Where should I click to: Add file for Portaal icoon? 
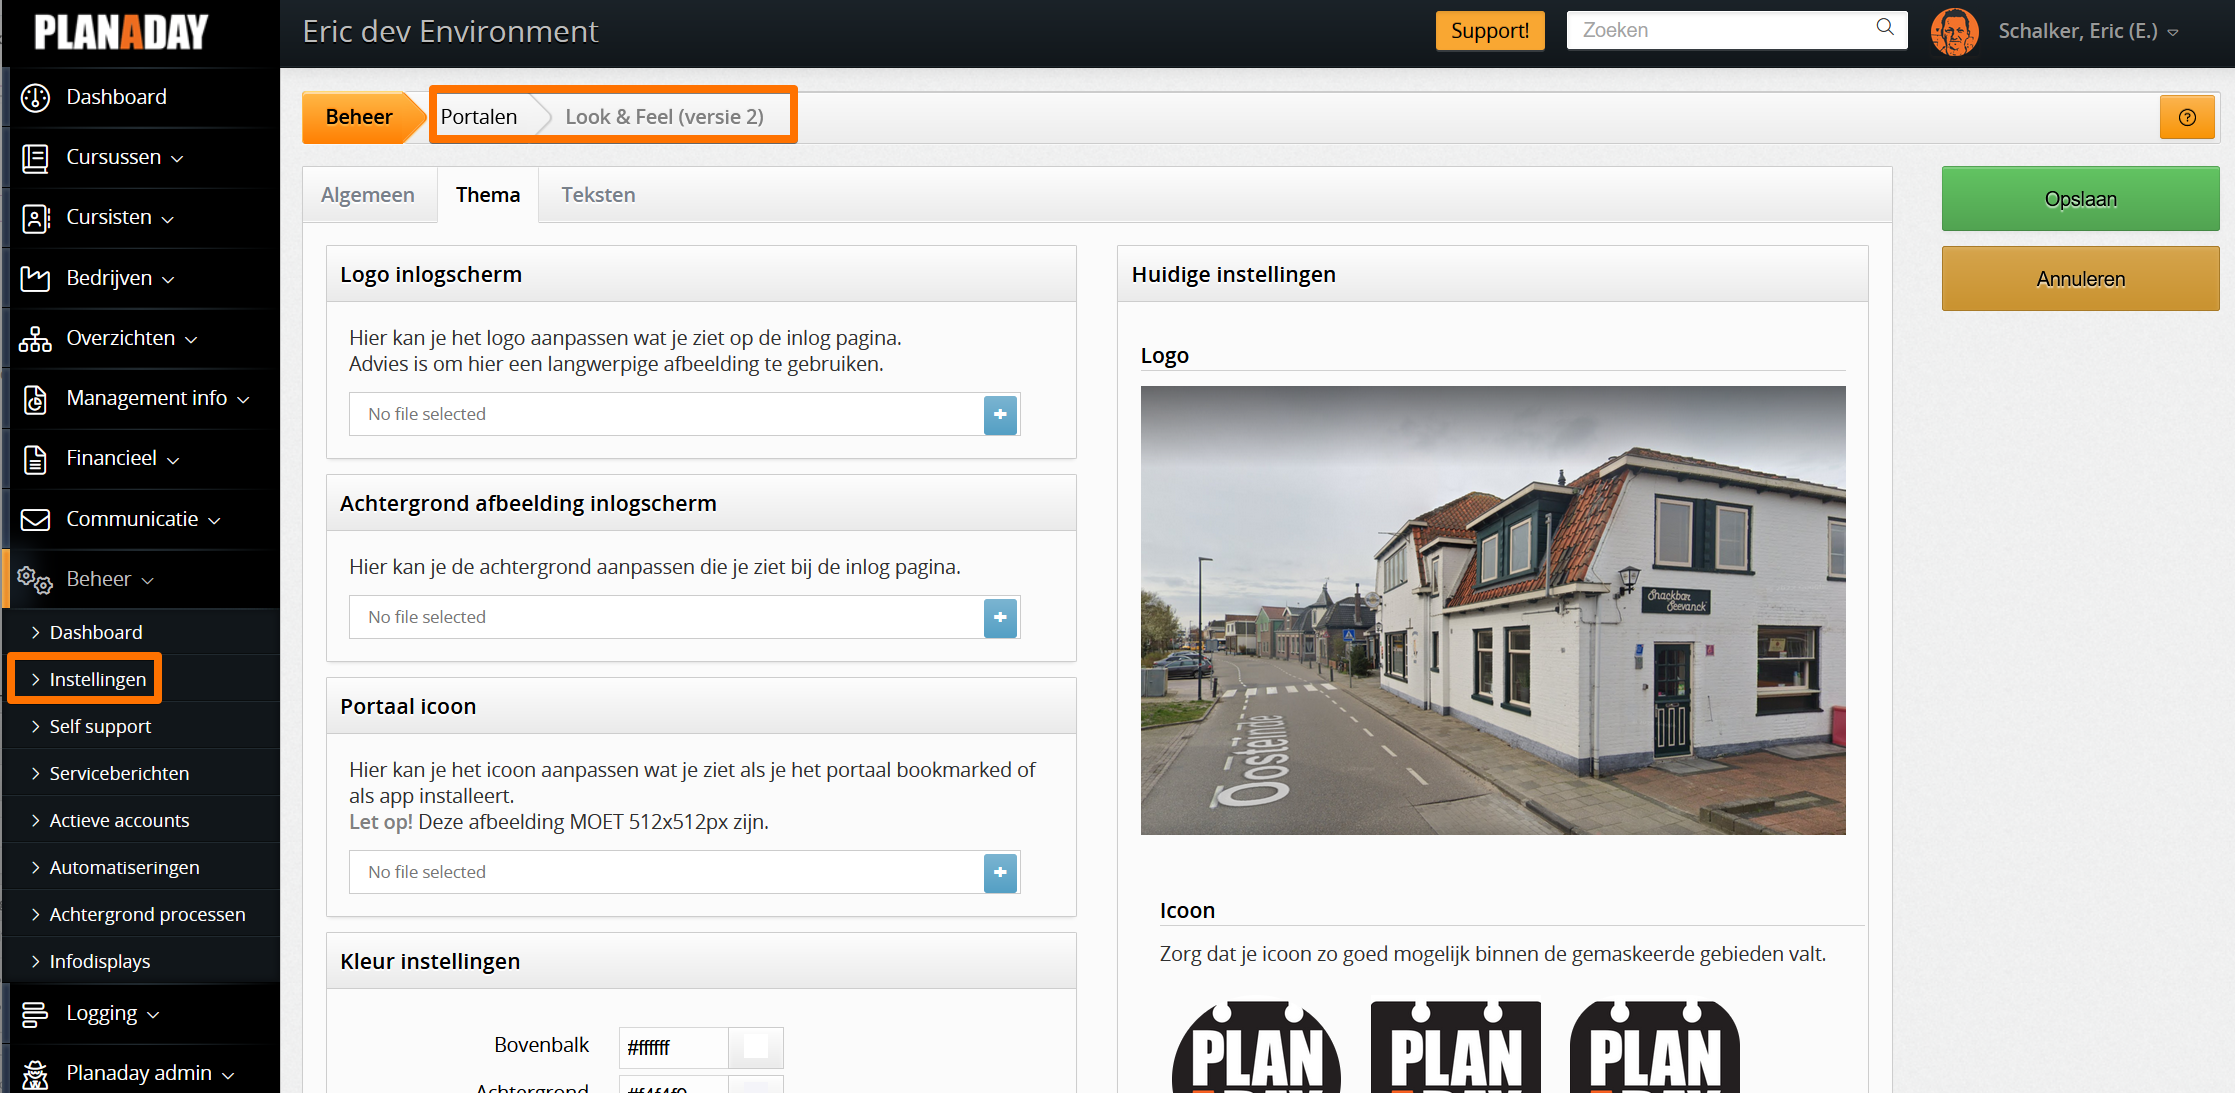click(1000, 872)
